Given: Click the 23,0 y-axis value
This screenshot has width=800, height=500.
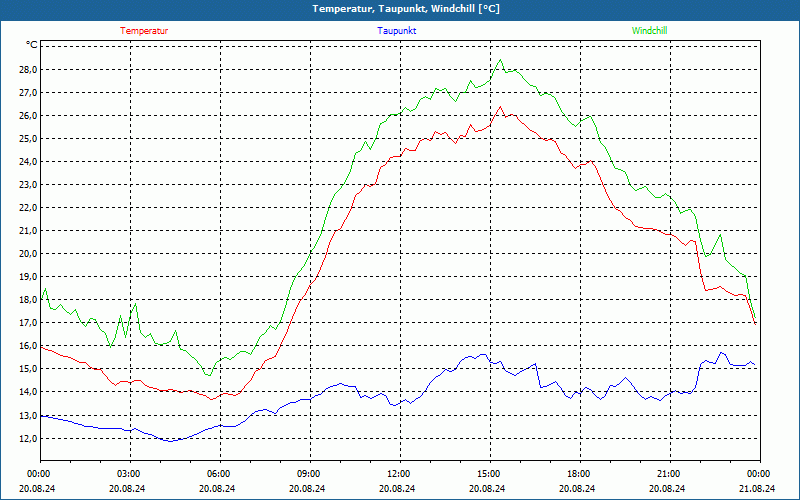Looking at the screenshot, I should coord(29,184).
